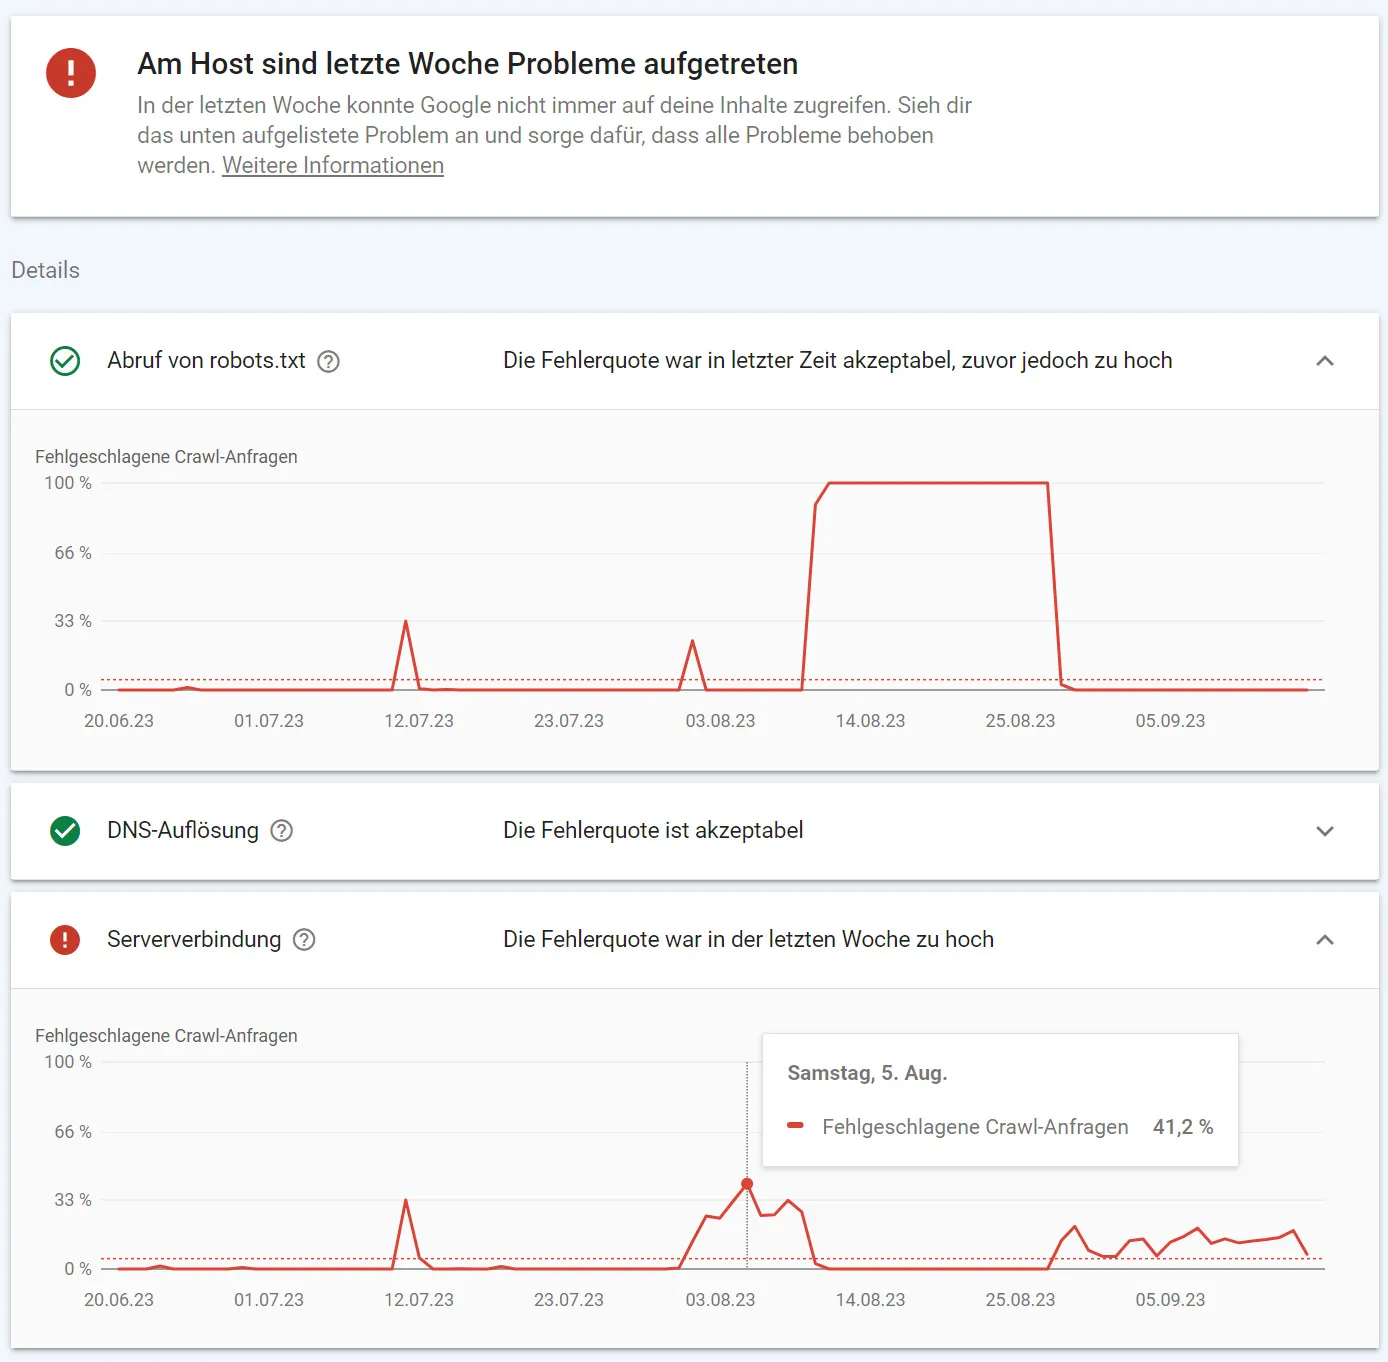Collapse the Serververbindung section
The width and height of the screenshot is (1388, 1362).
[x=1325, y=940]
